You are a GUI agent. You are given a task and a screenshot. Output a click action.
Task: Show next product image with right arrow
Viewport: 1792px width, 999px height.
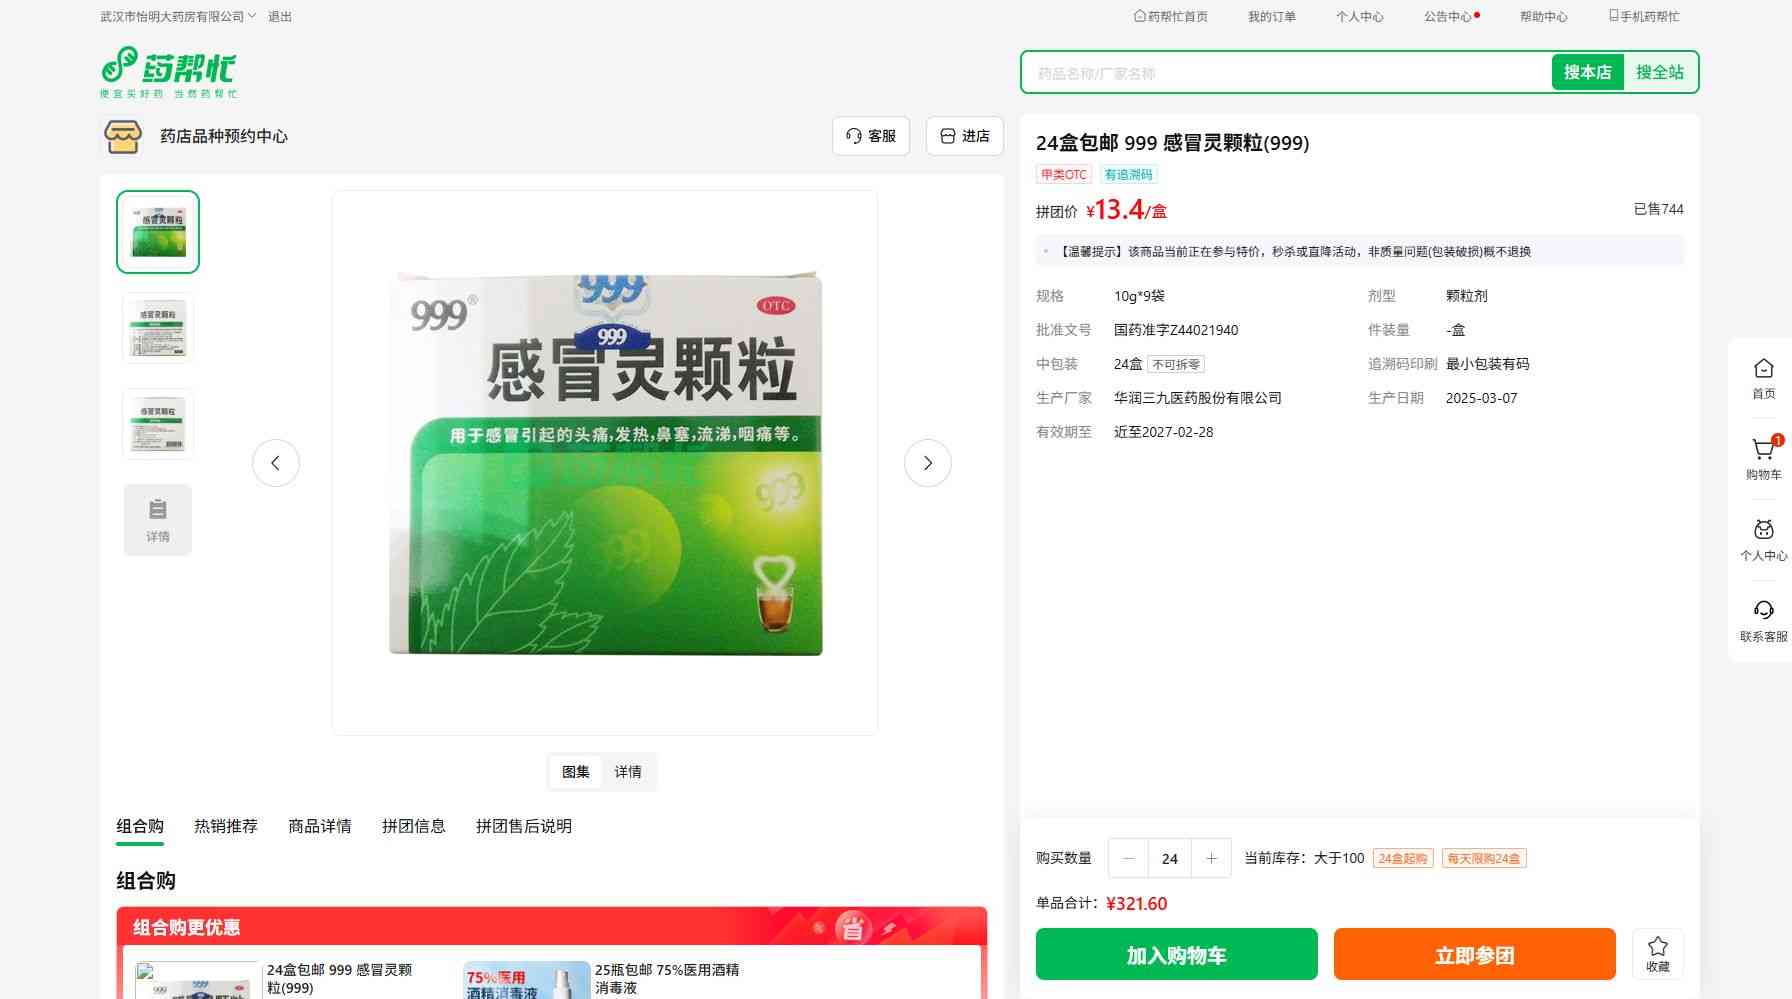(x=927, y=463)
